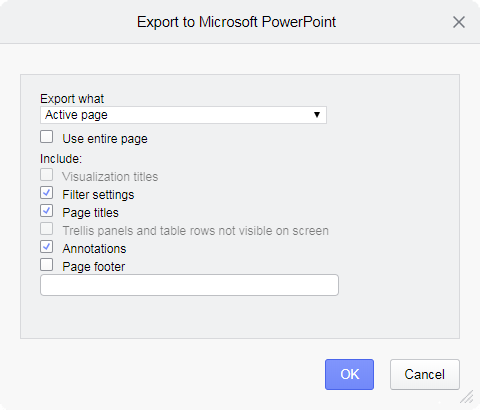
Task: Click the page footer text field
Action: pos(189,285)
